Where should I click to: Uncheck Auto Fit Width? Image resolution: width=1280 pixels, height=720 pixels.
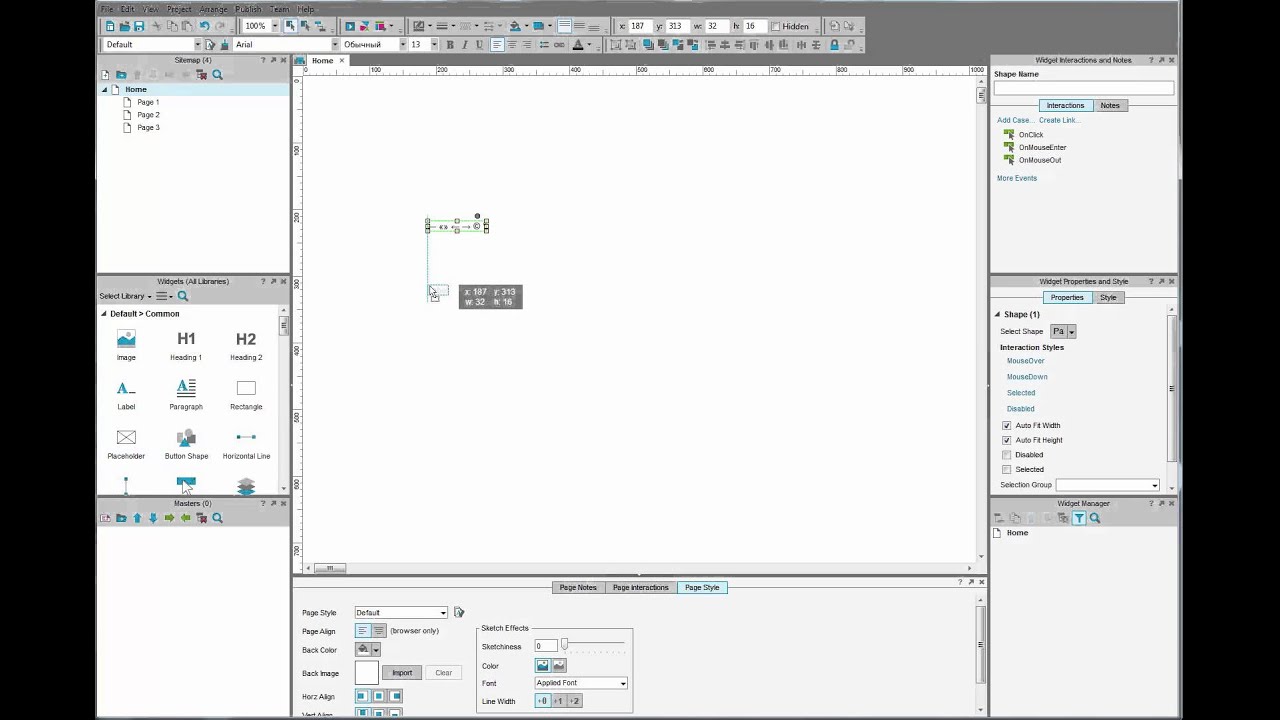pos(1007,425)
